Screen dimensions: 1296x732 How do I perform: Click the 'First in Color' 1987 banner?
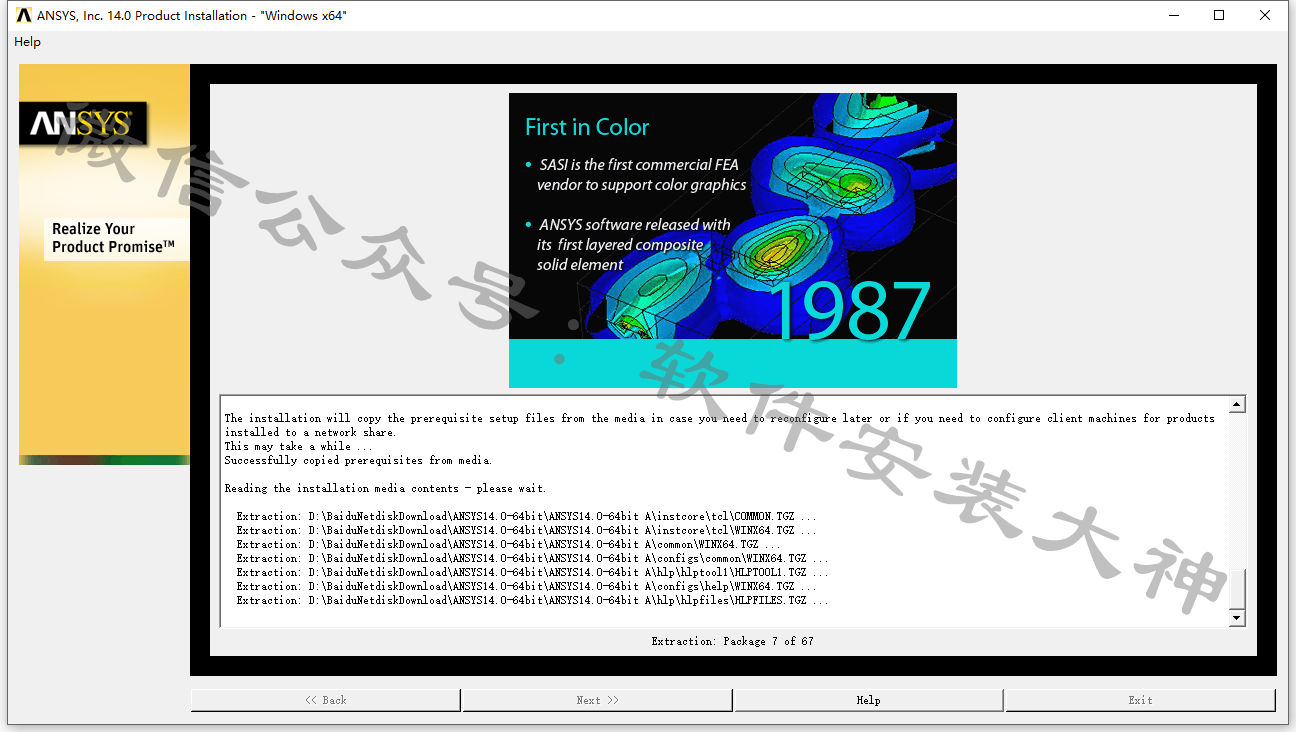coord(732,240)
